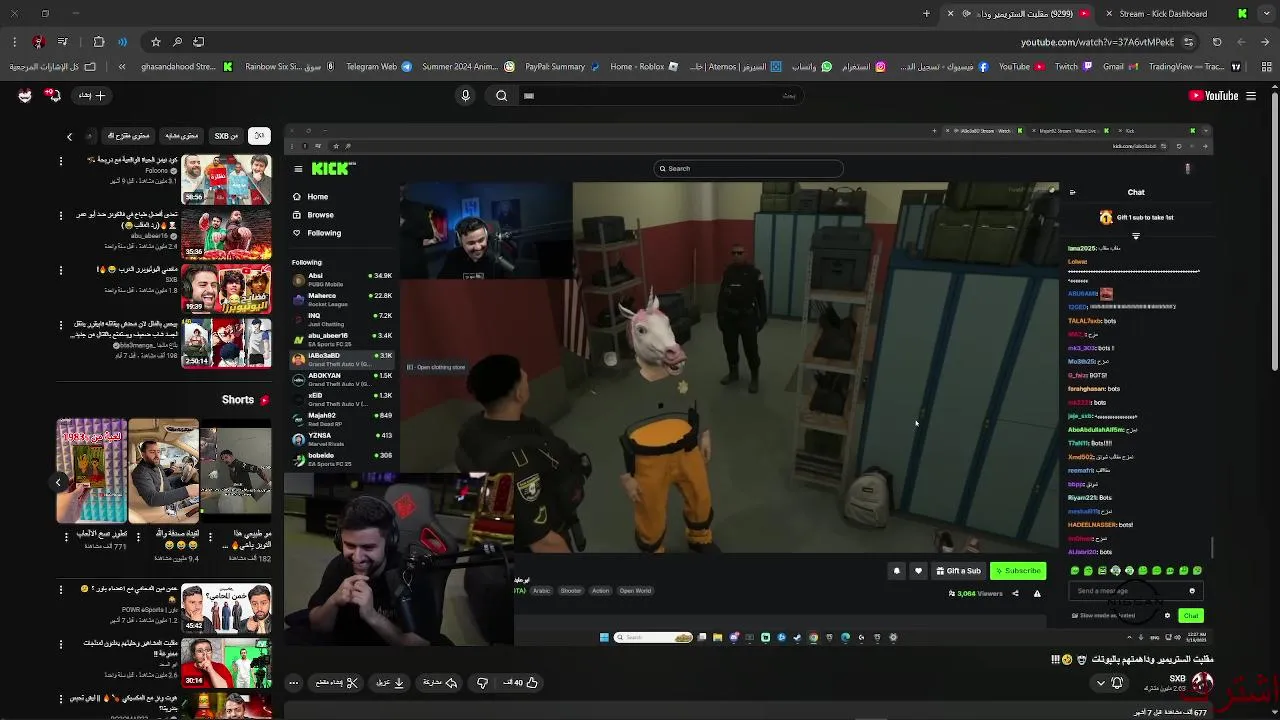Open the browser extensions puzzle icon
The image size is (1280, 720).
(99, 42)
